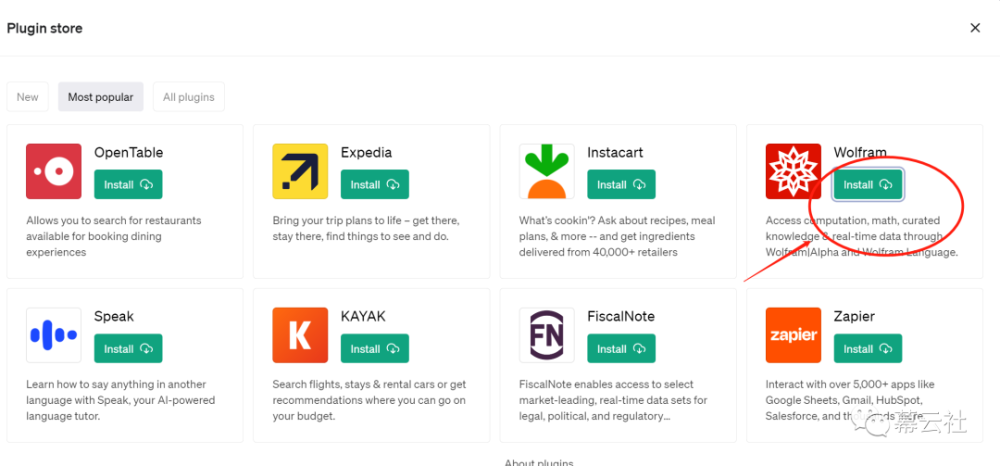1000x466 pixels.
Task: Click the Zapier orange logo icon
Action: pos(793,335)
